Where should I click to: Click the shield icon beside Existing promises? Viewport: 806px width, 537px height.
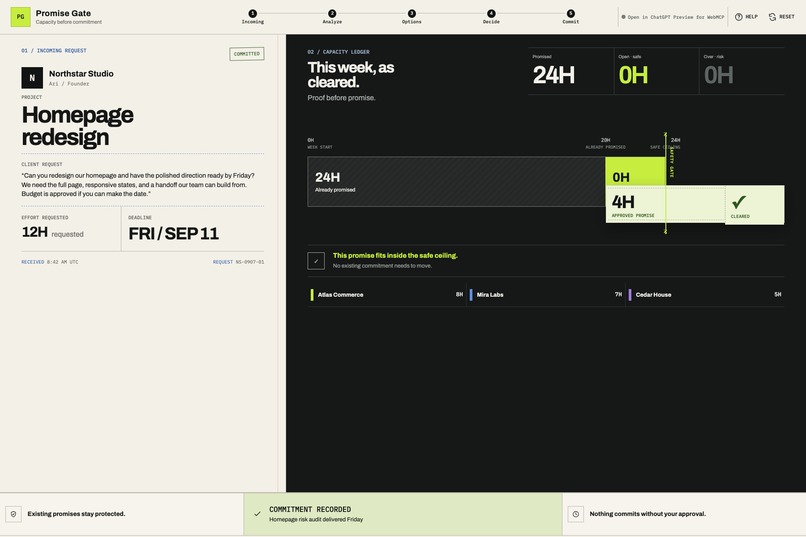13,514
